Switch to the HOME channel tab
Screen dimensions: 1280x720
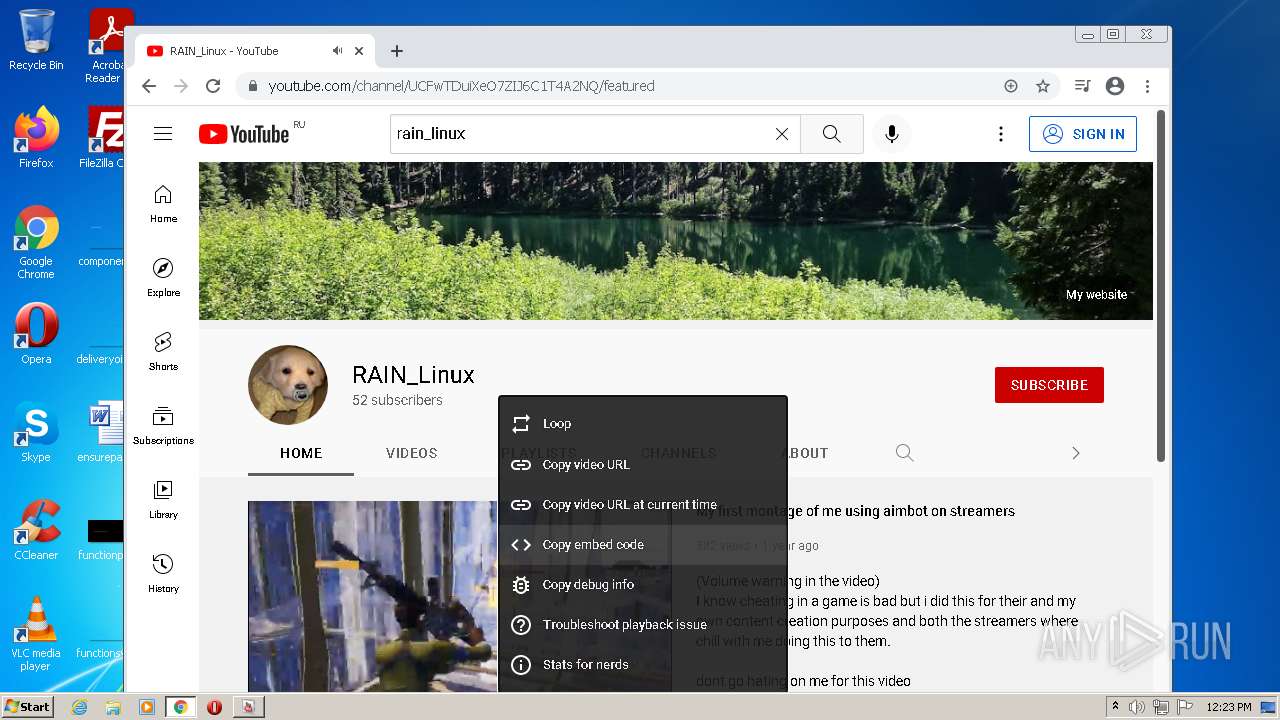(x=301, y=453)
